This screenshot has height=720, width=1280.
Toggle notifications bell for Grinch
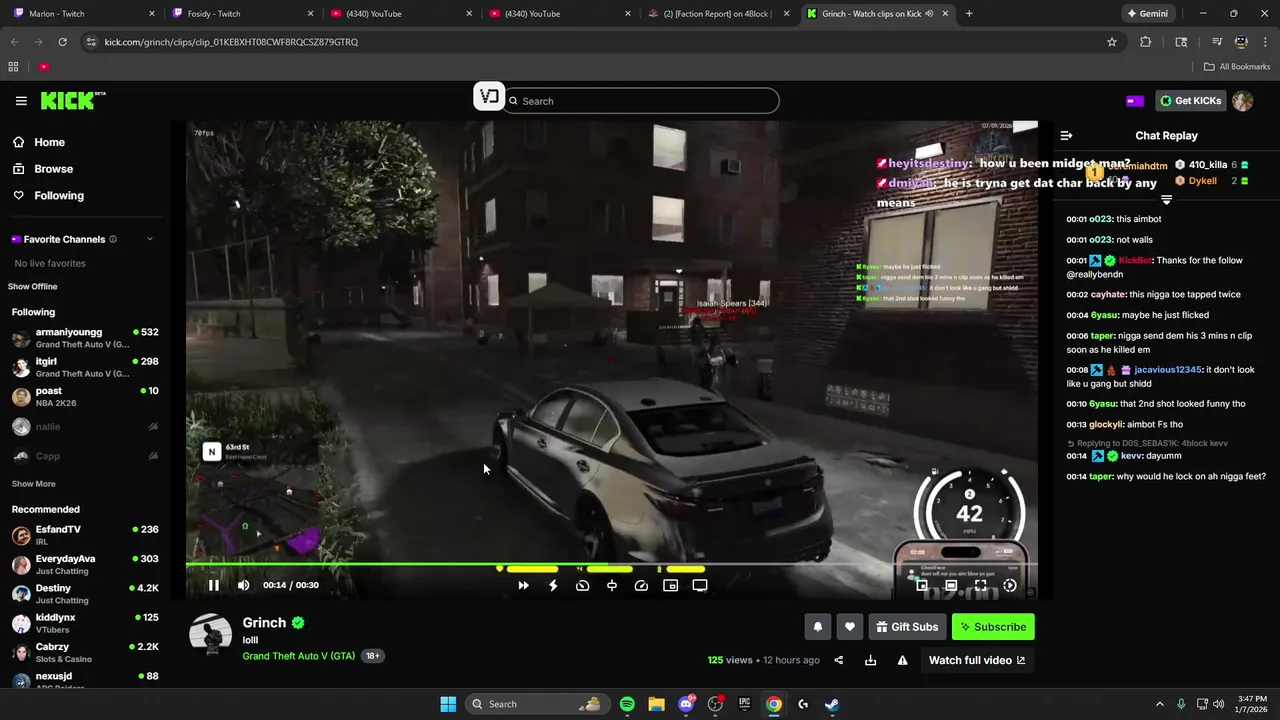[x=818, y=627]
